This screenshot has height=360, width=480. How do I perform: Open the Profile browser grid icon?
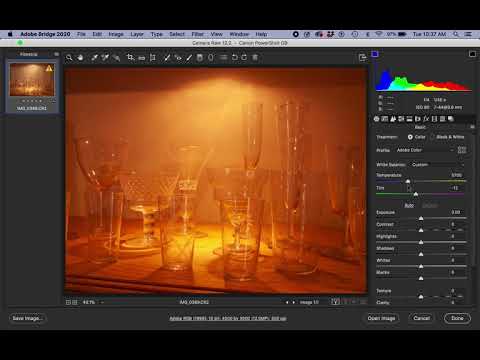click(462, 150)
